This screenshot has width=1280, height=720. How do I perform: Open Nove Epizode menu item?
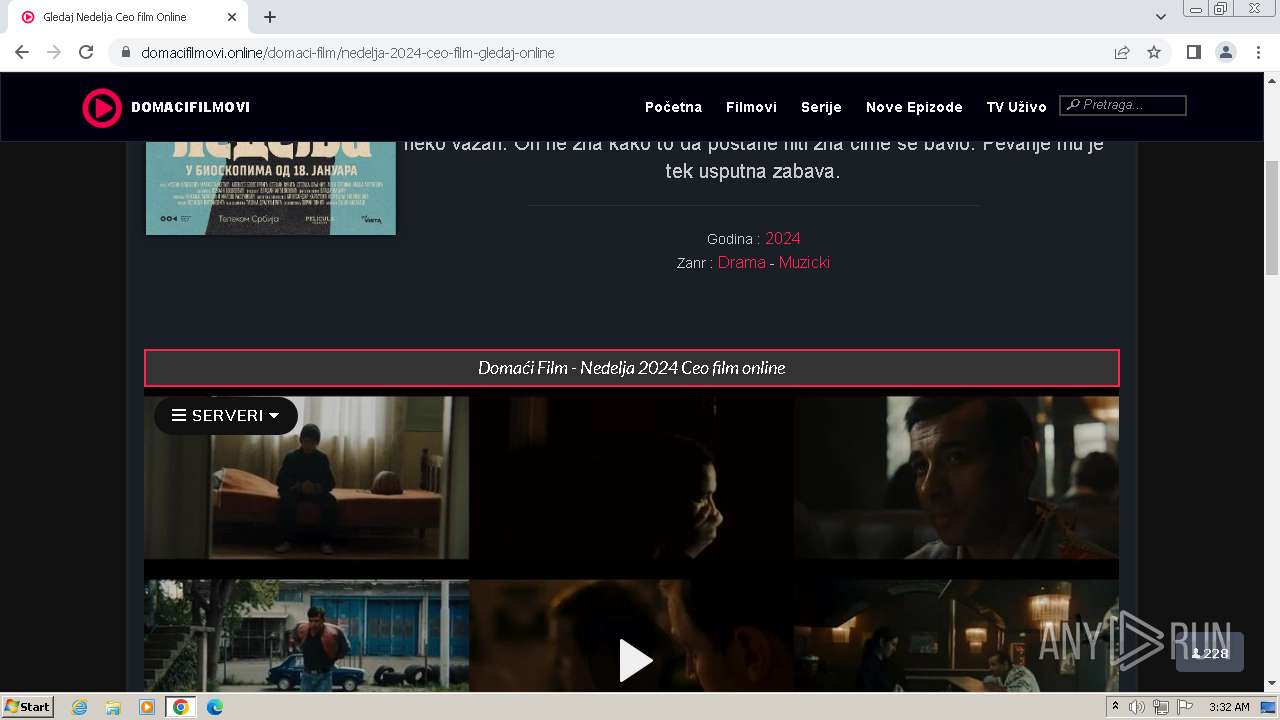click(x=914, y=107)
